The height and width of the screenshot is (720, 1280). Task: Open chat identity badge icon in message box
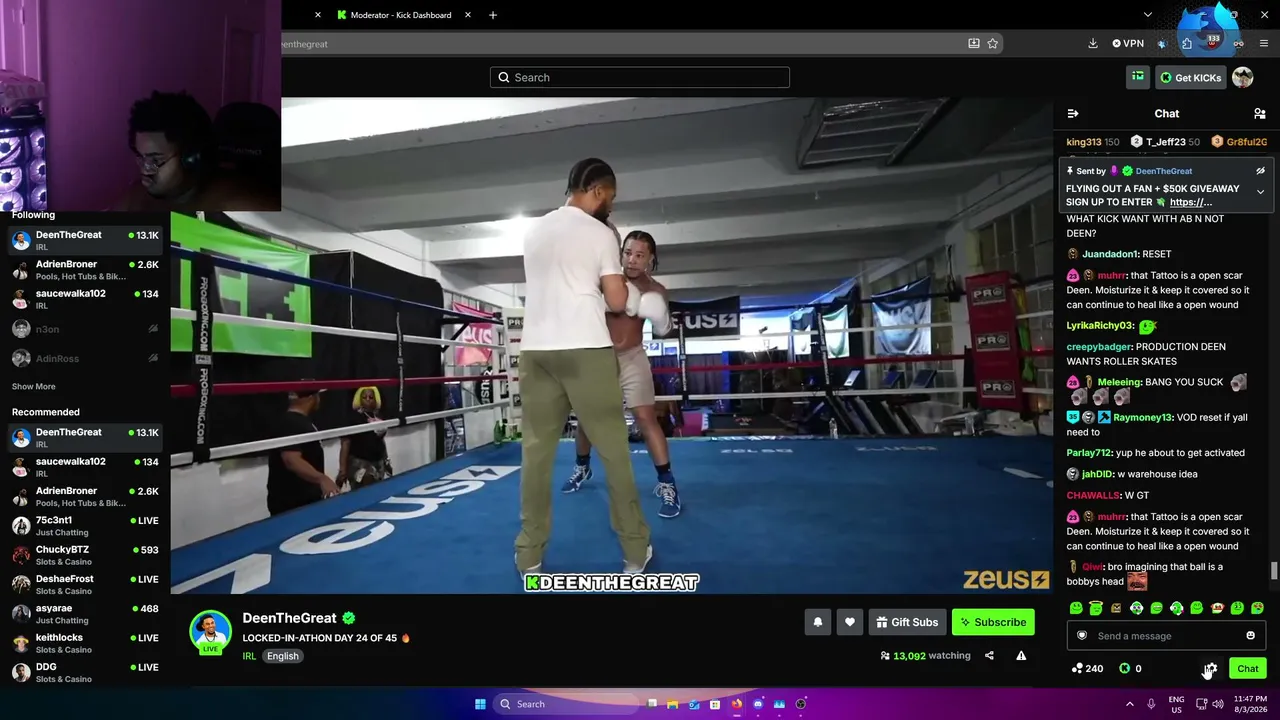coord(1082,636)
